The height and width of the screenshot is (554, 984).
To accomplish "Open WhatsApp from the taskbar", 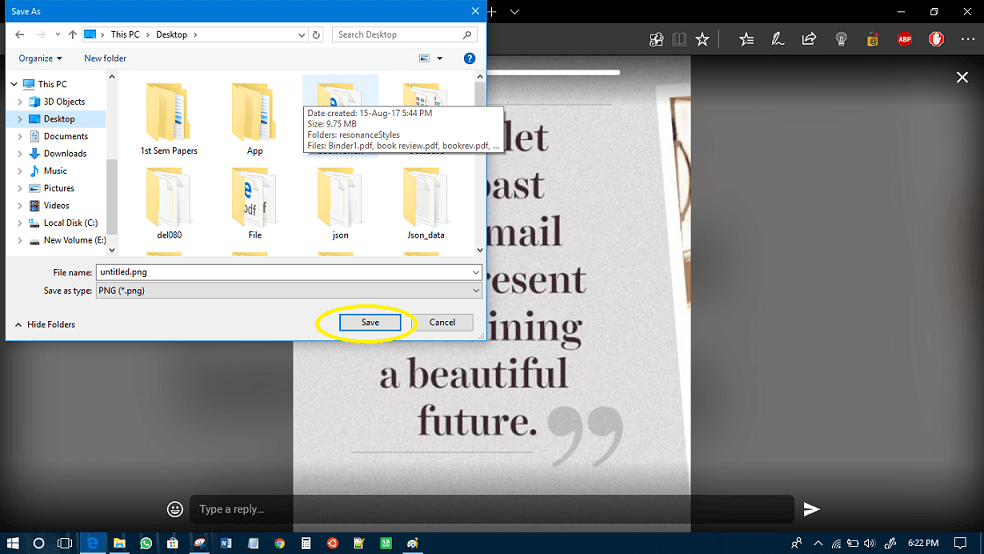I will click(x=146, y=543).
